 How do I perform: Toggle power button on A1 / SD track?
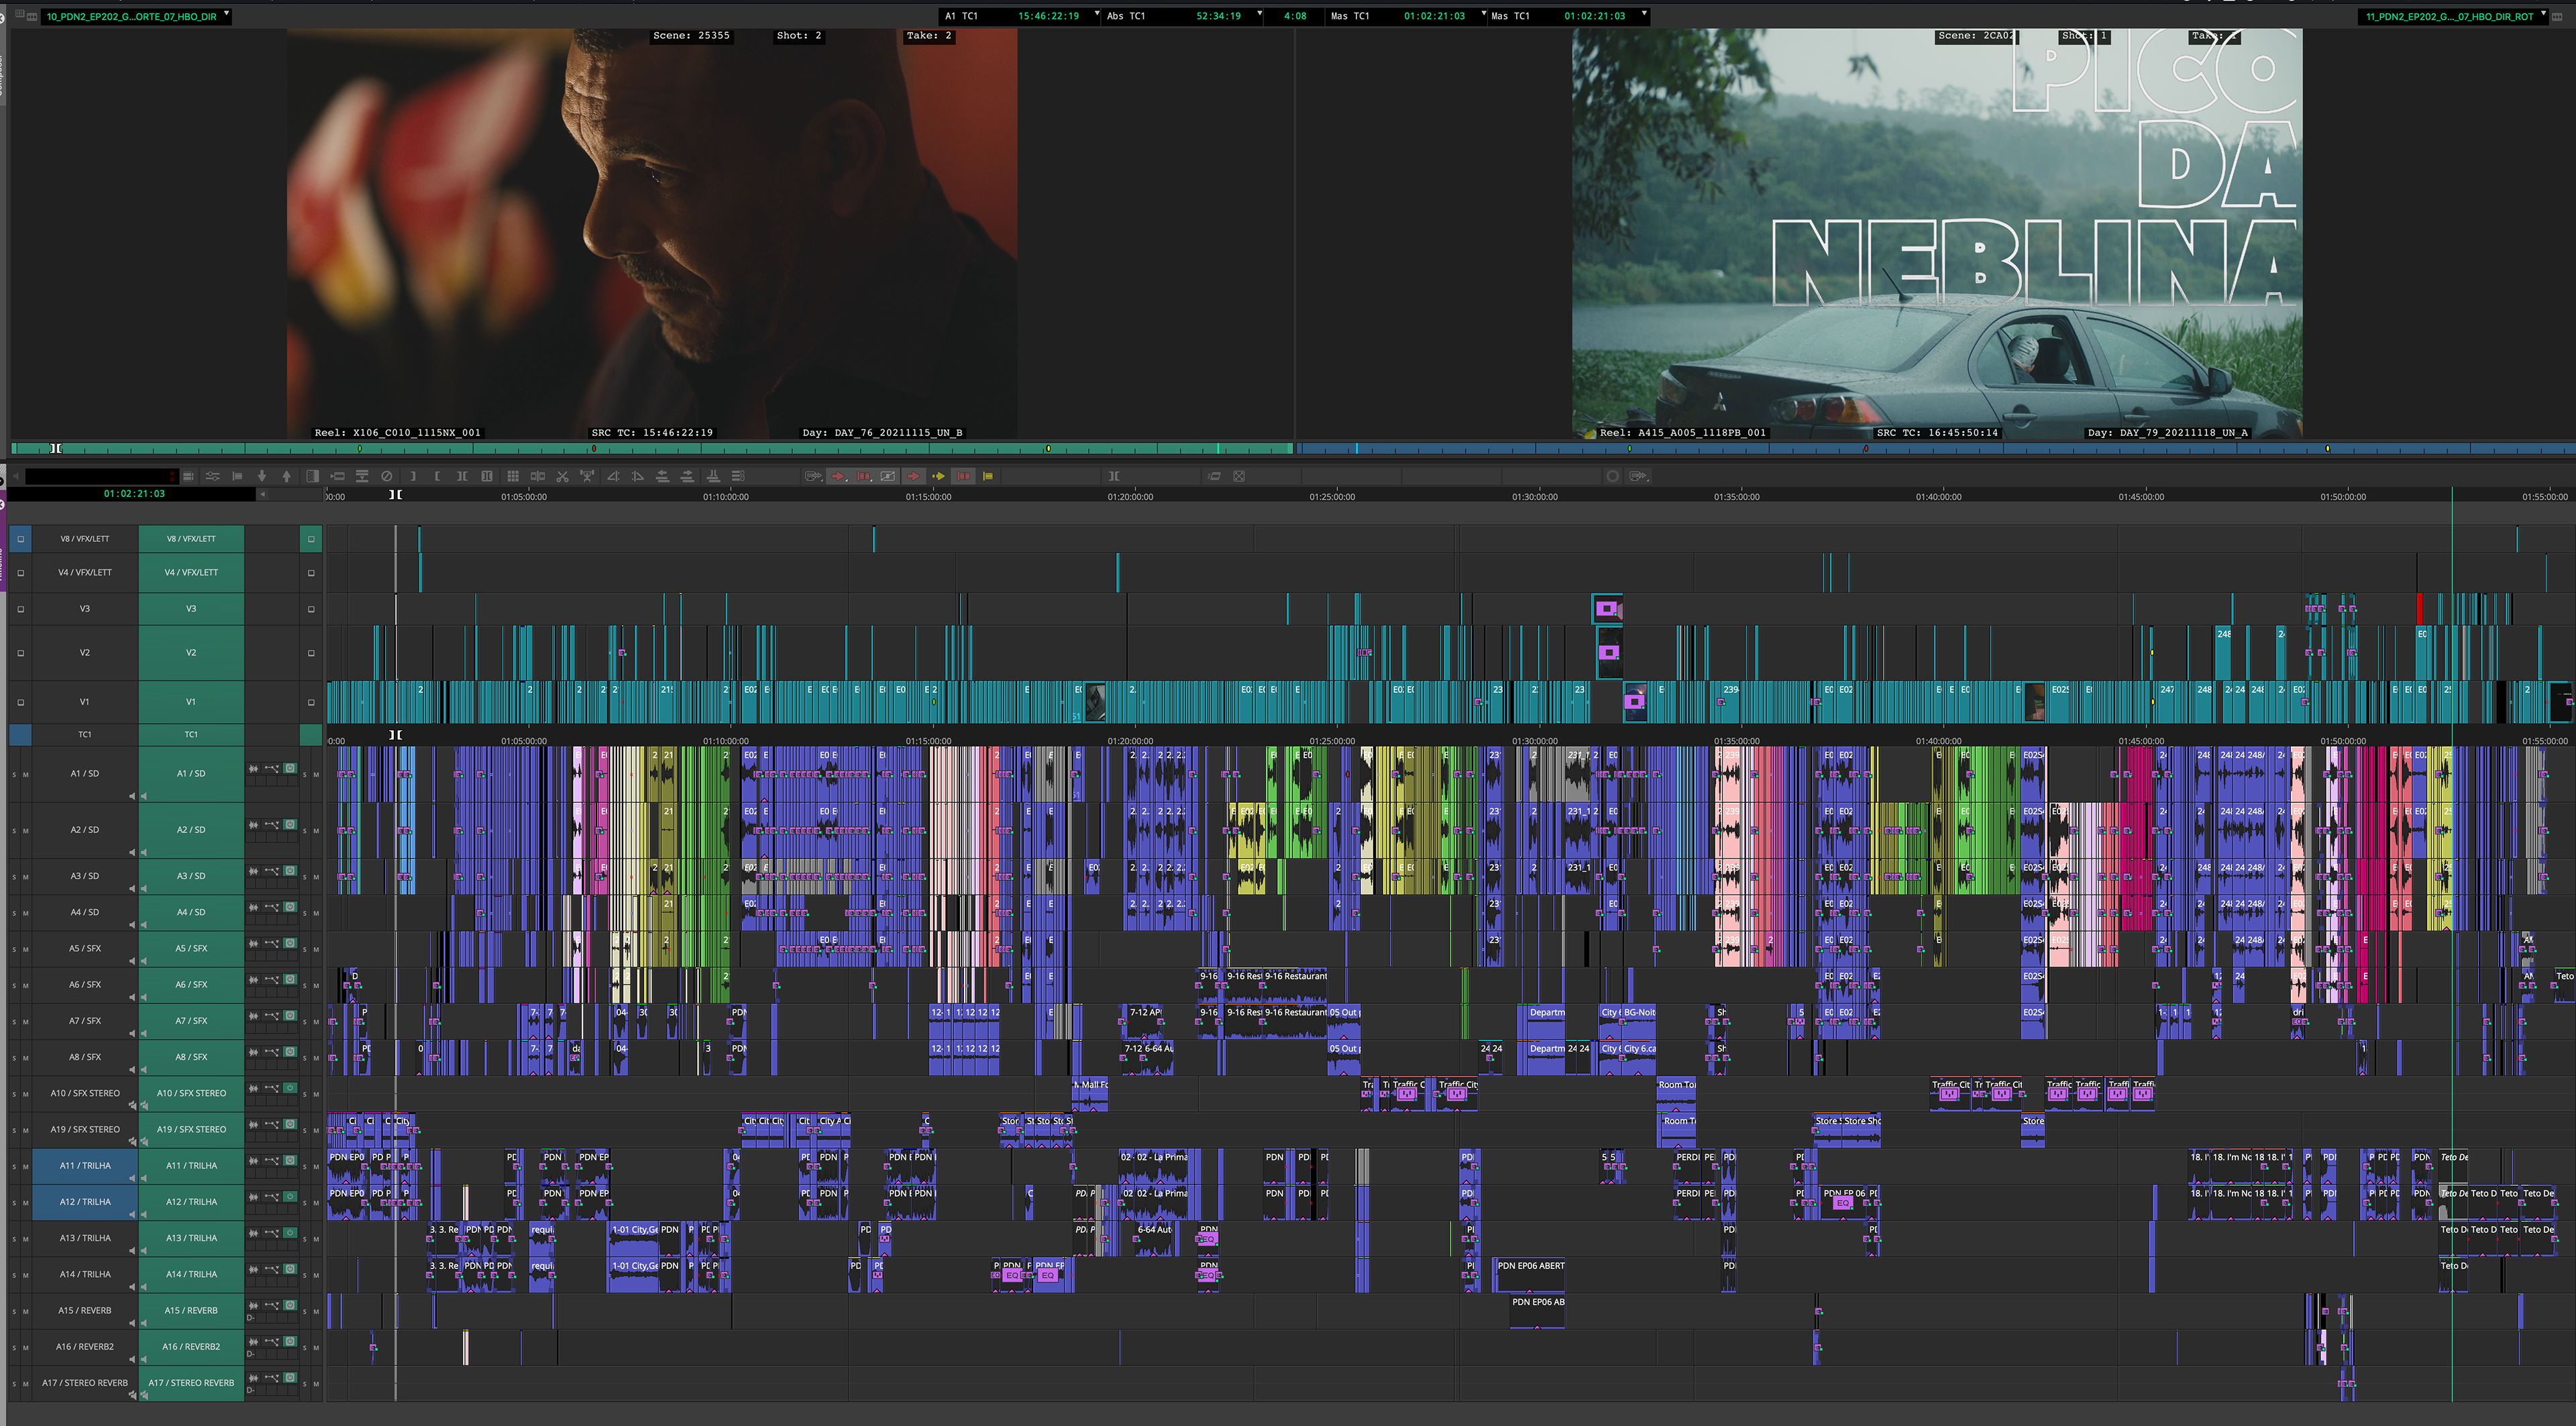pos(290,768)
